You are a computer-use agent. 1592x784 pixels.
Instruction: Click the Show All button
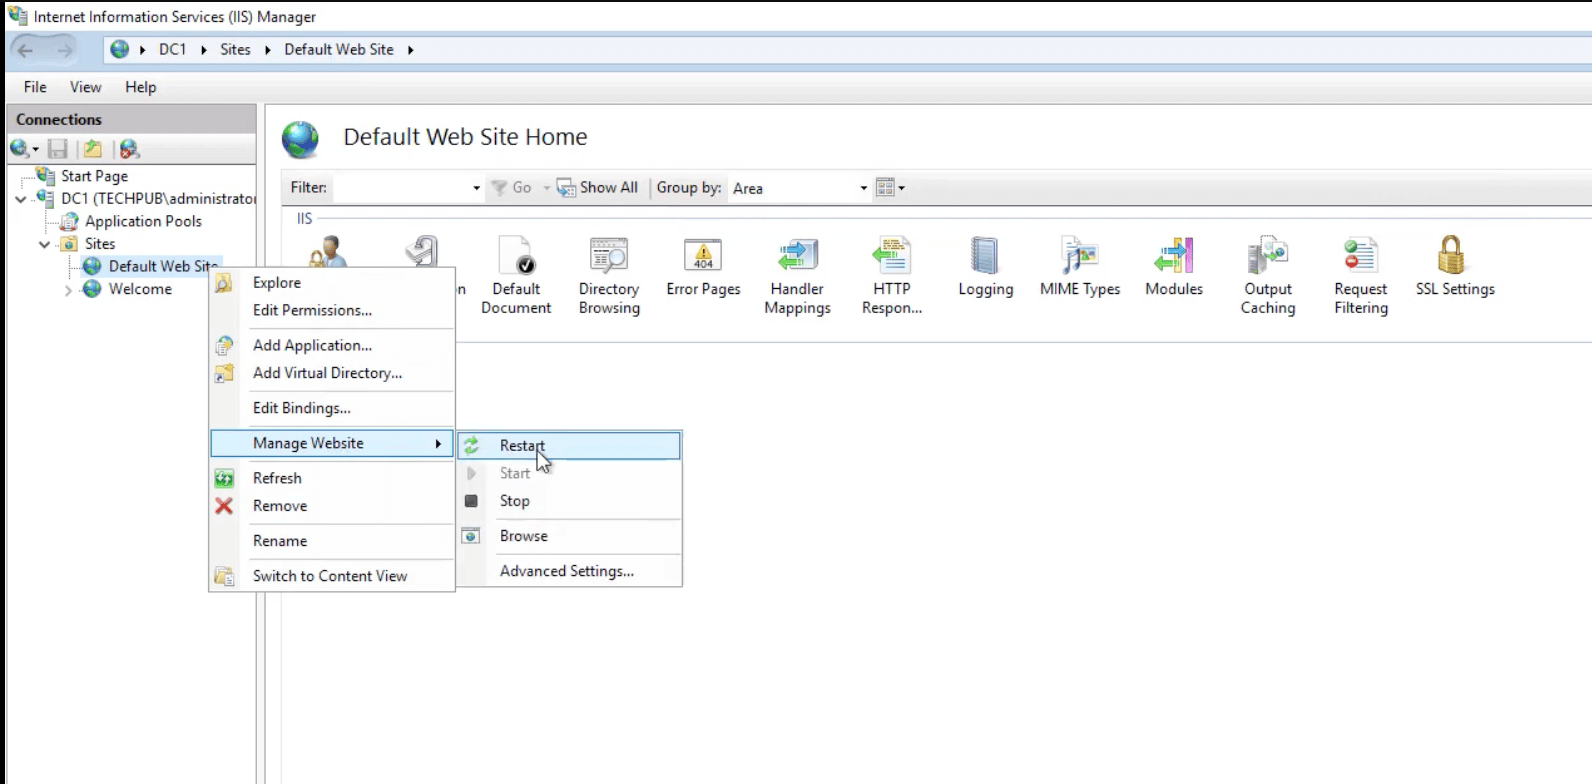coord(597,188)
